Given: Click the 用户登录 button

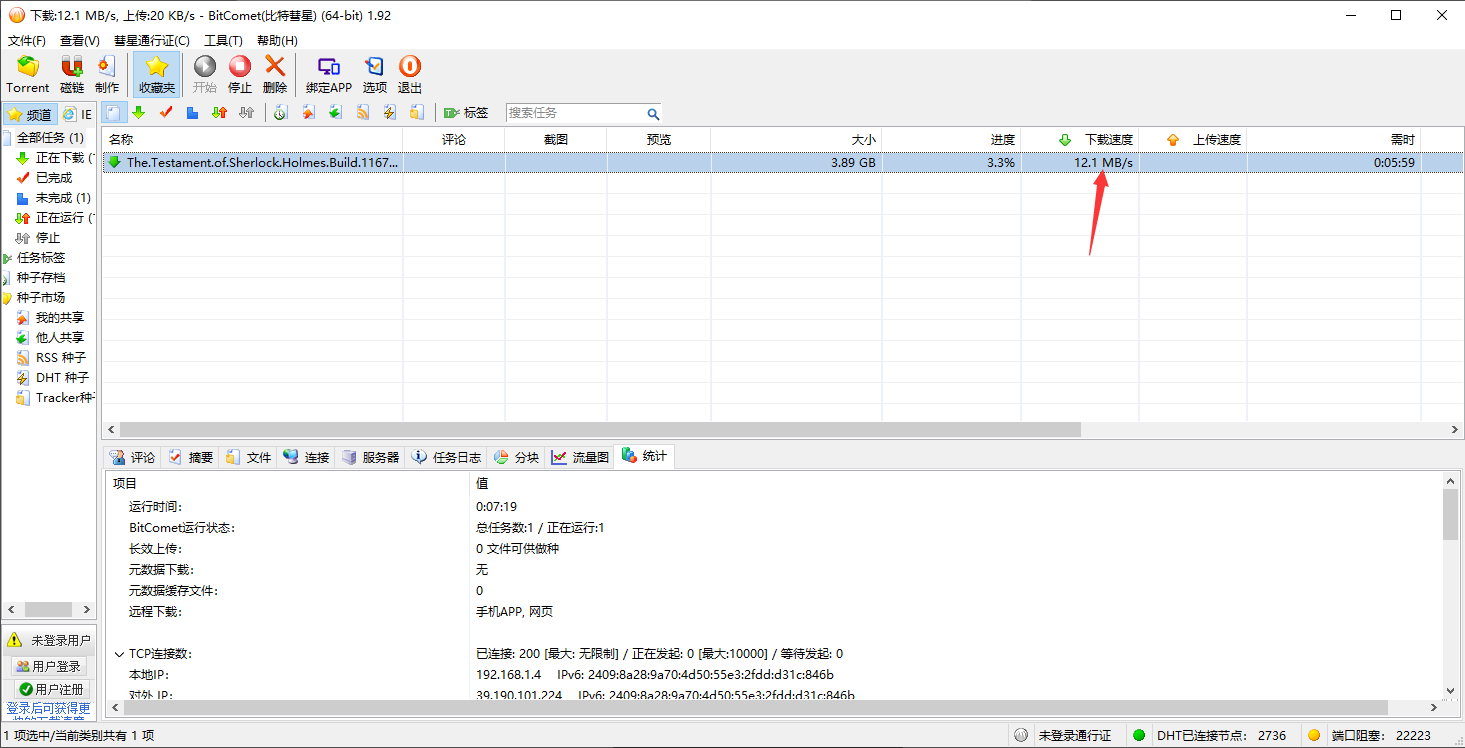Looking at the screenshot, I should [48, 666].
